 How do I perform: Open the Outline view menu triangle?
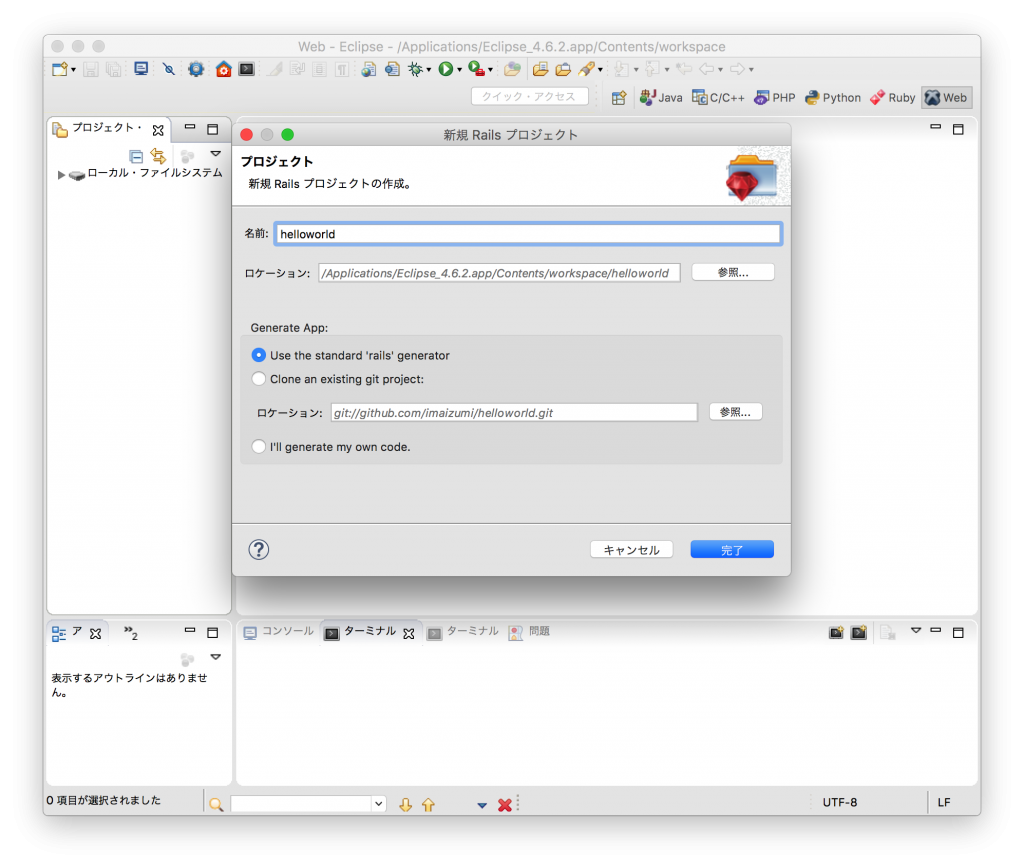(216, 657)
